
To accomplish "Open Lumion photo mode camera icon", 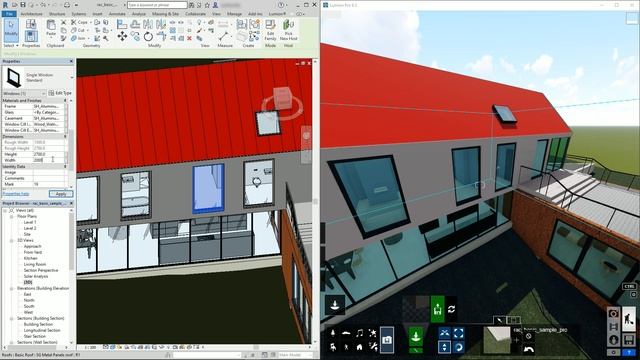I will pos(613,313).
